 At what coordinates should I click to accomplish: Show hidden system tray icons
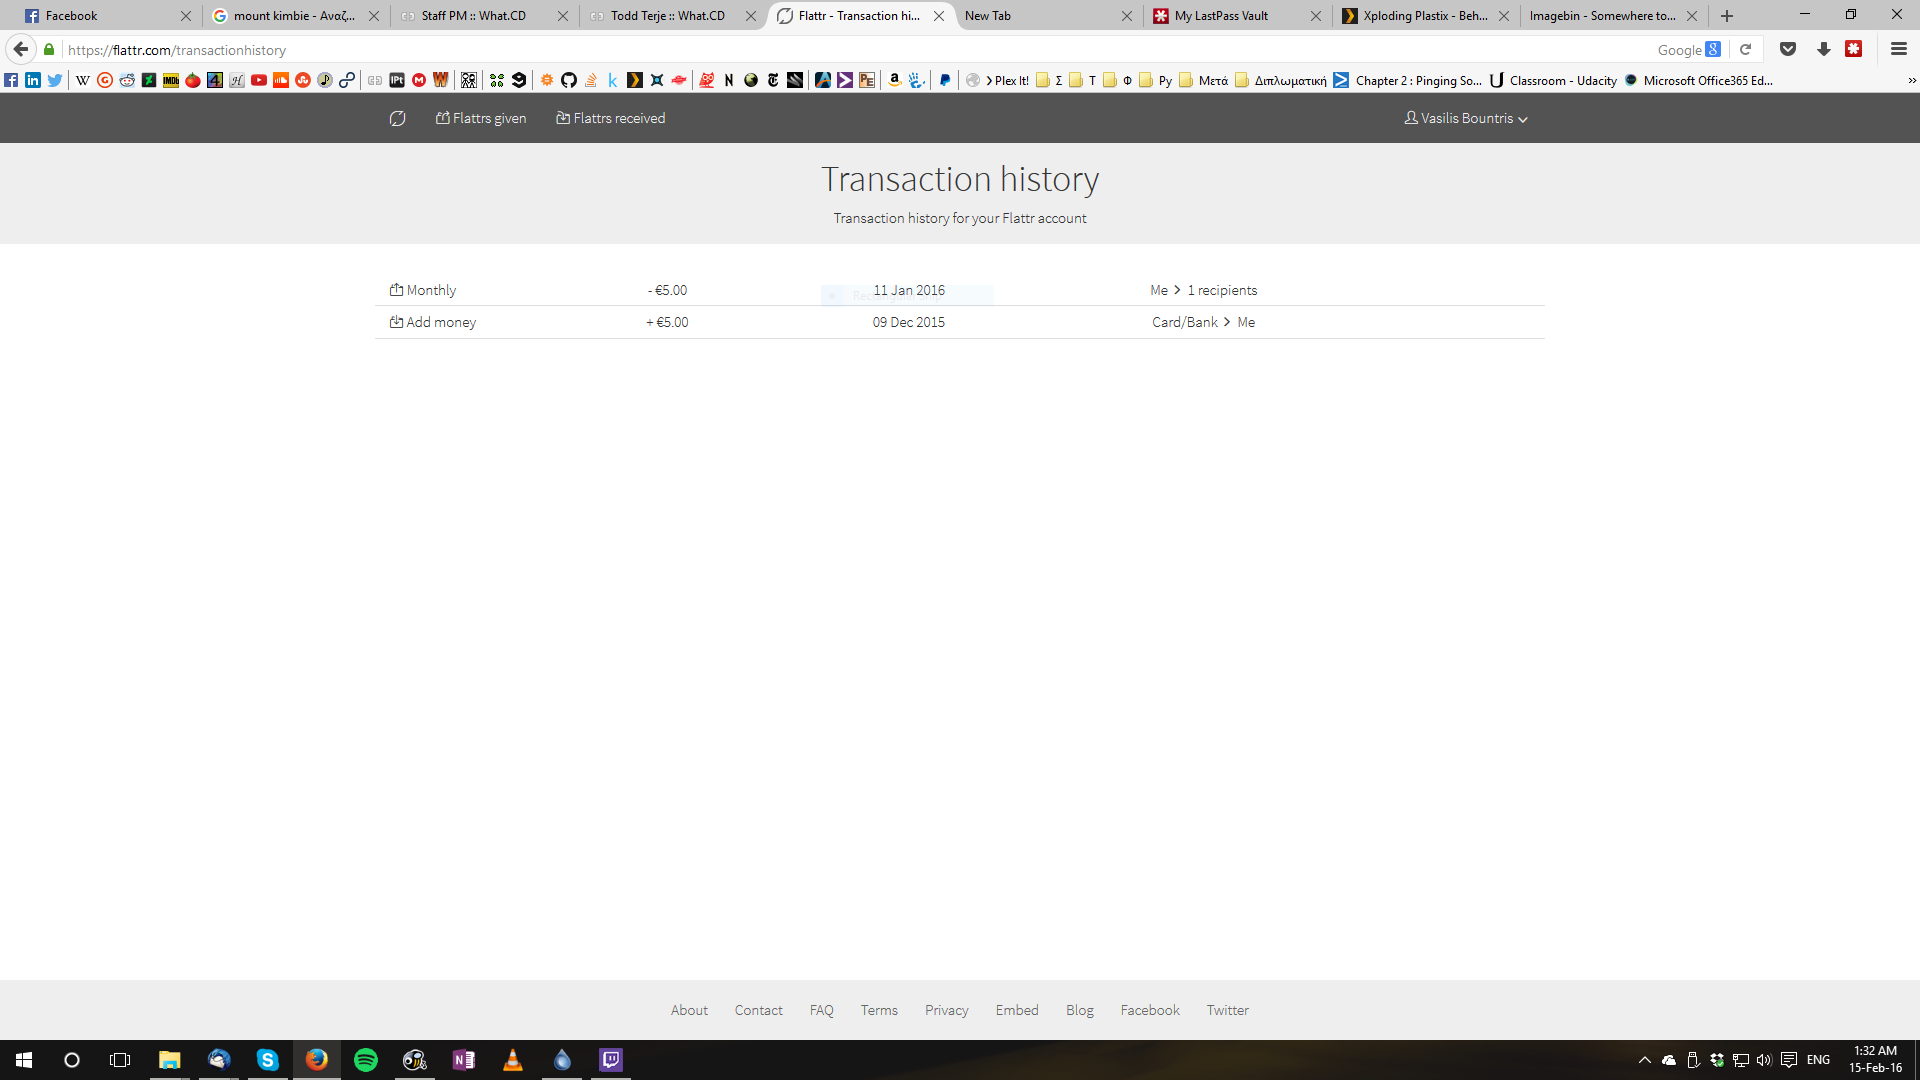[x=1645, y=1060]
